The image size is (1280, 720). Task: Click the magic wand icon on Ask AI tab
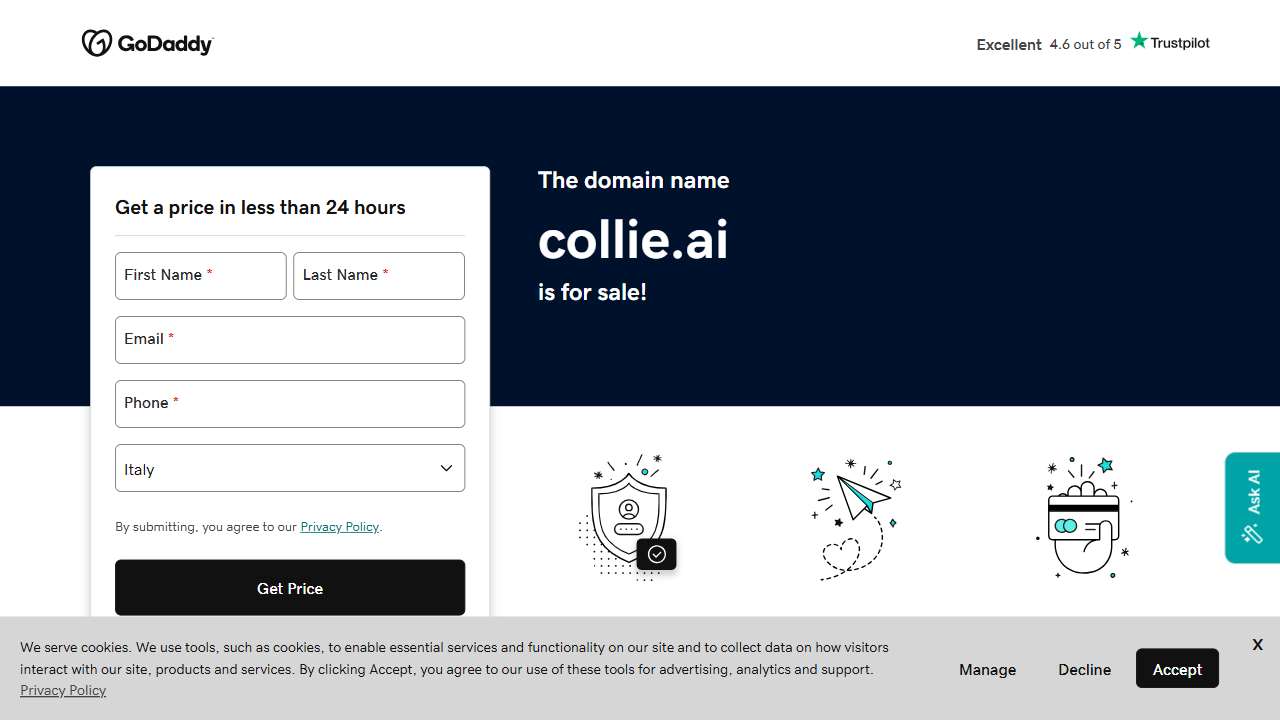point(1252,534)
